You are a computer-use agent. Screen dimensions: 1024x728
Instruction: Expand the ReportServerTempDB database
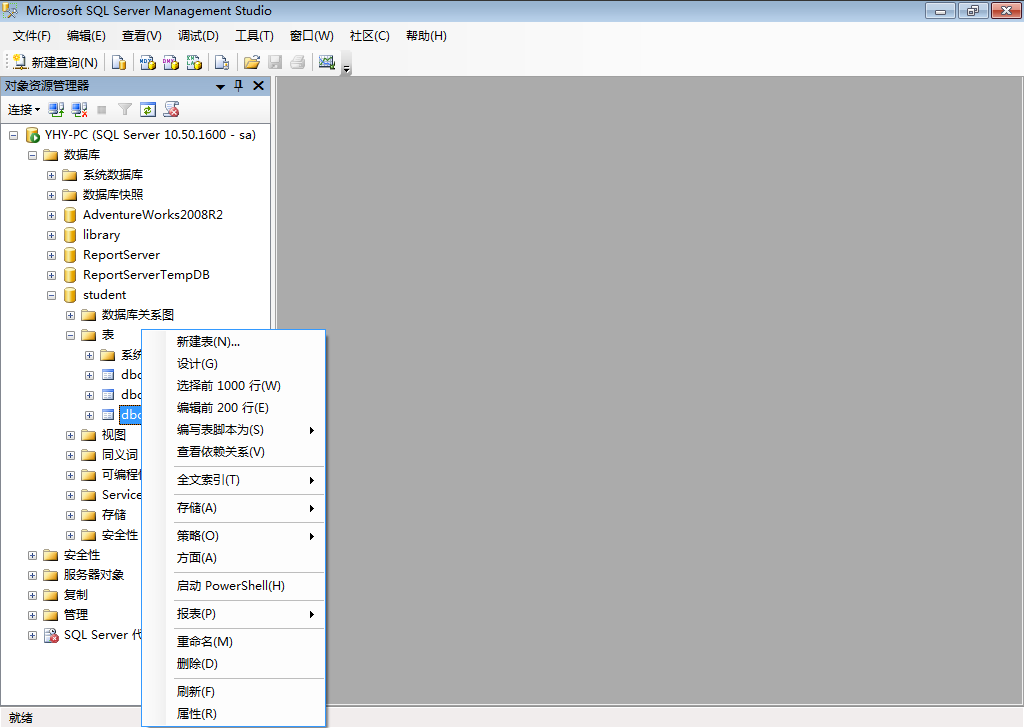pyautogui.click(x=52, y=276)
